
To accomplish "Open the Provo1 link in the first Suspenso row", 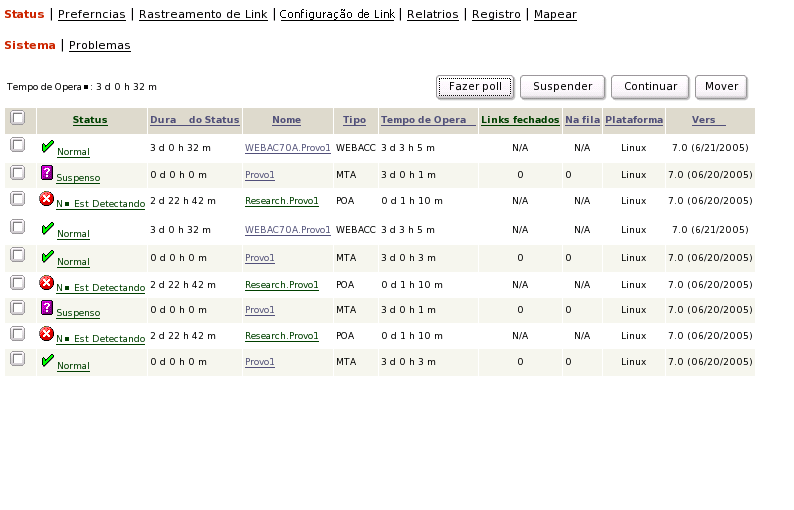I will [x=260, y=175].
